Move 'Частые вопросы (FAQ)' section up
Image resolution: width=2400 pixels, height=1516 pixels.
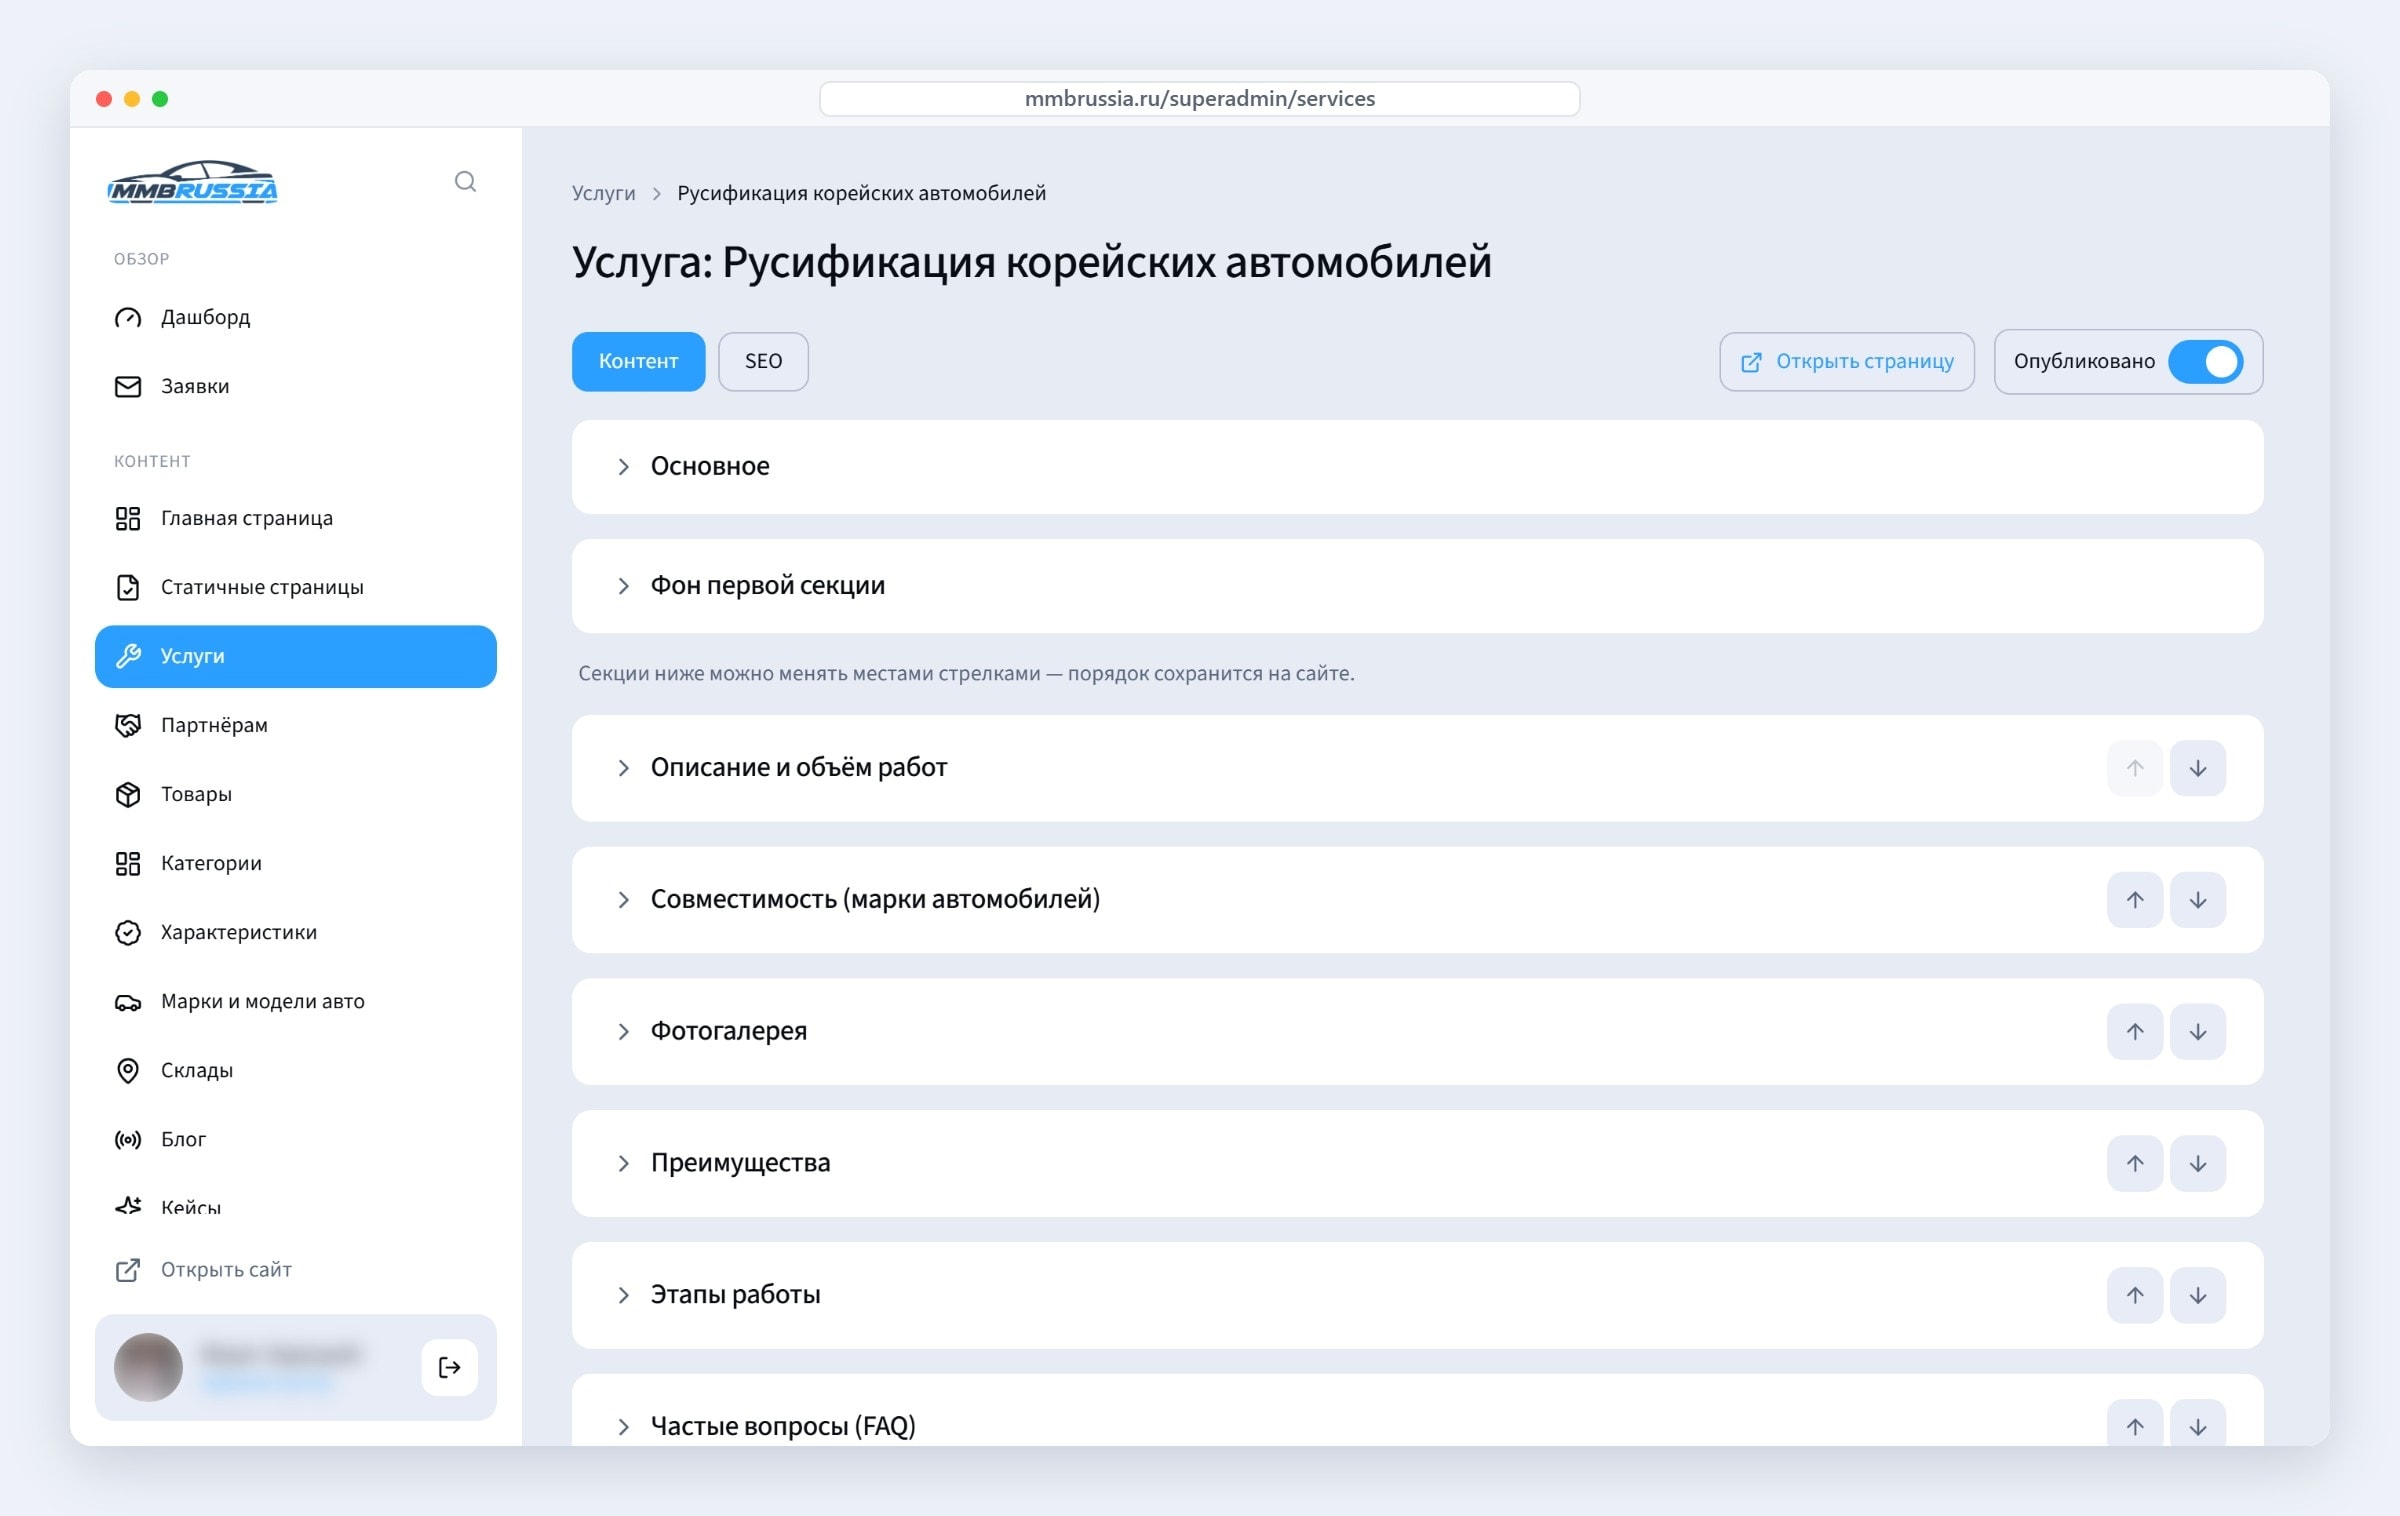click(x=2135, y=1424)
